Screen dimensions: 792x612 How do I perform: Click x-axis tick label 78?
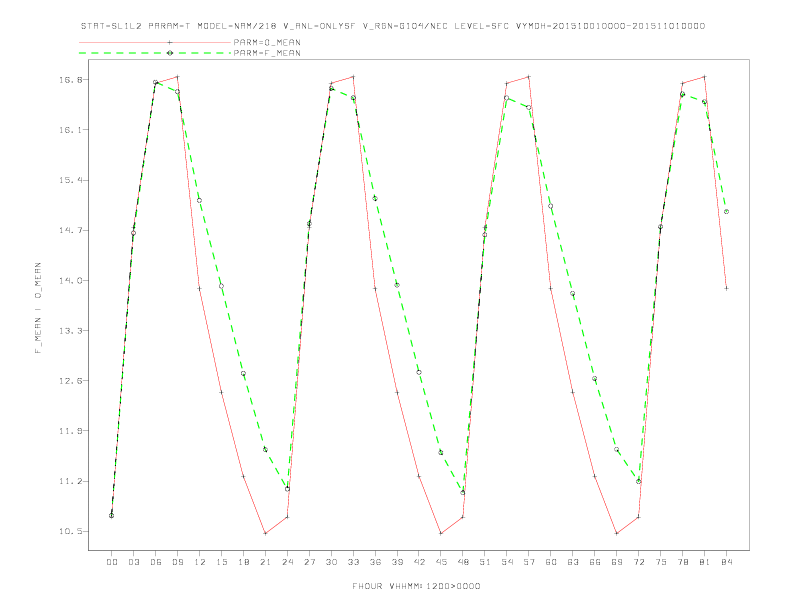click(x=682, y=562)
